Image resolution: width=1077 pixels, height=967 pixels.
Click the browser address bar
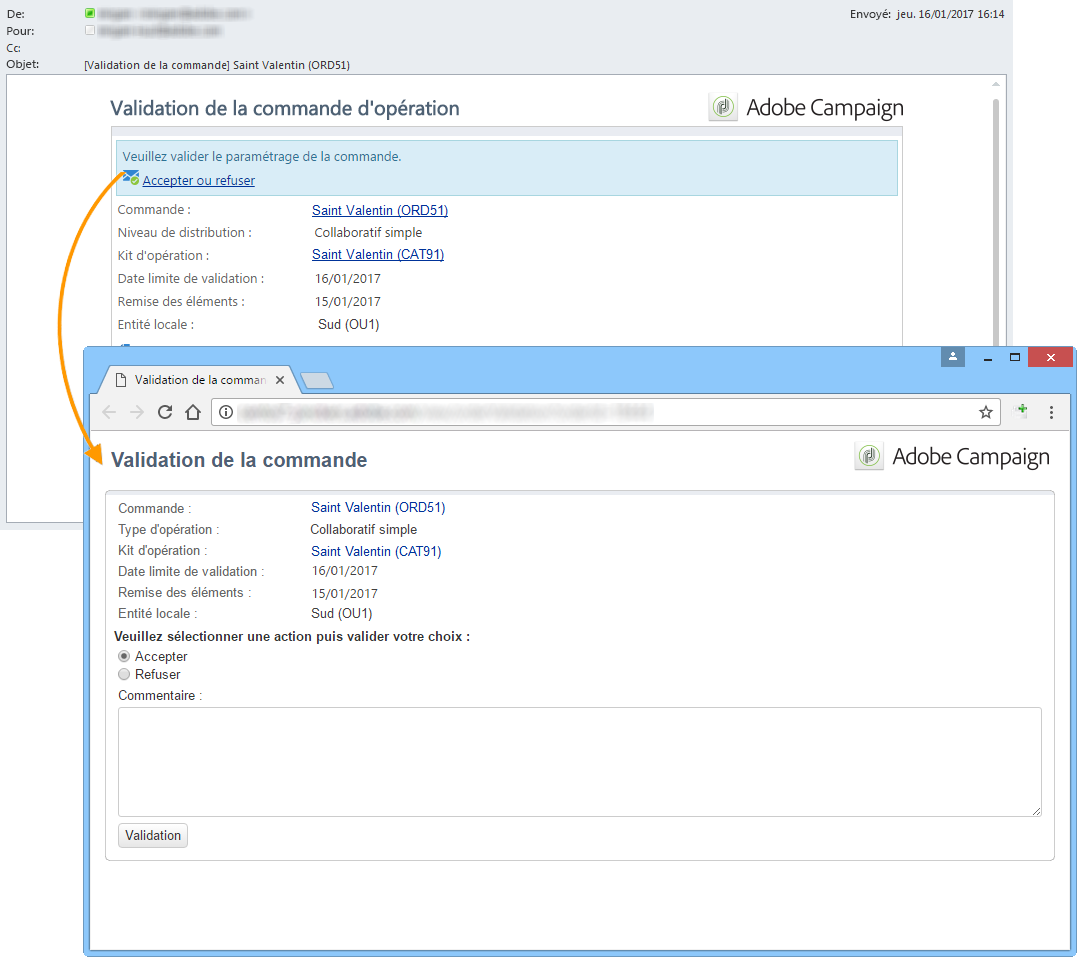[604, 412]
